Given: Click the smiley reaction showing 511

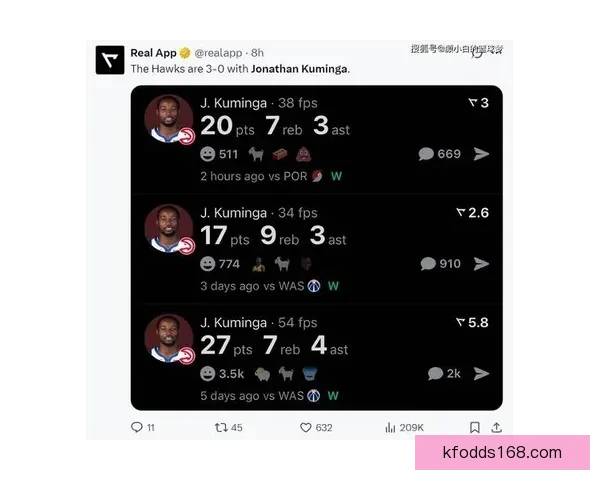Looking at the screenshot, I should (x=219, y=154).
